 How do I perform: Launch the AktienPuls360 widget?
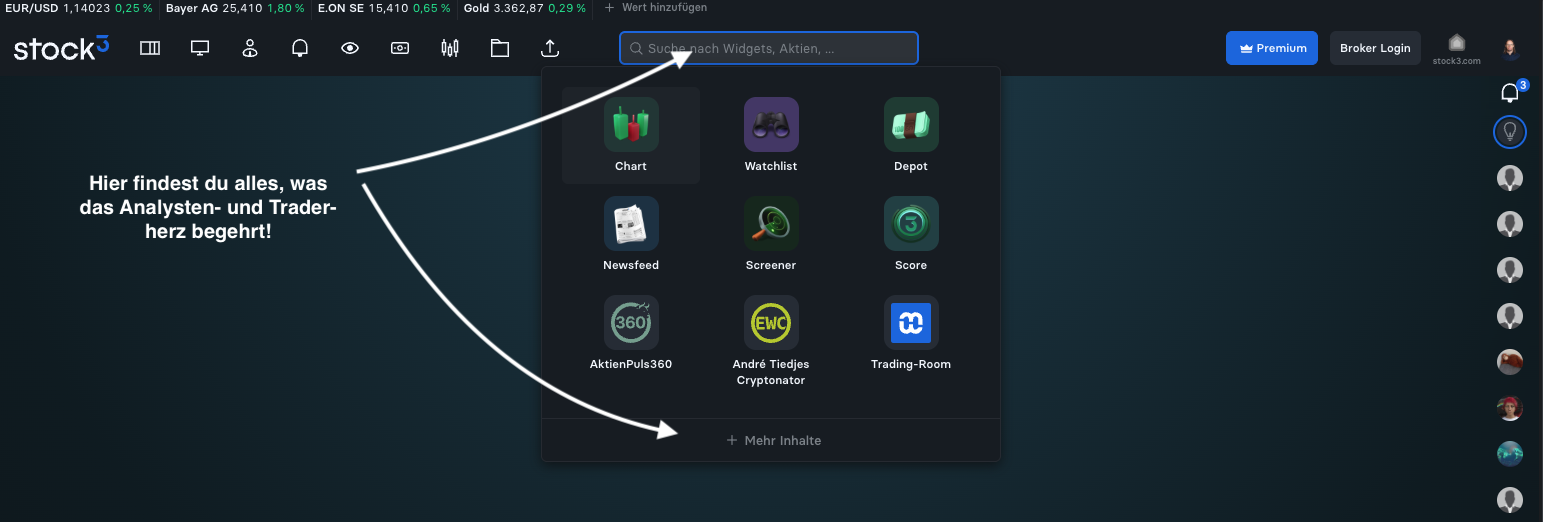[631, 334]
